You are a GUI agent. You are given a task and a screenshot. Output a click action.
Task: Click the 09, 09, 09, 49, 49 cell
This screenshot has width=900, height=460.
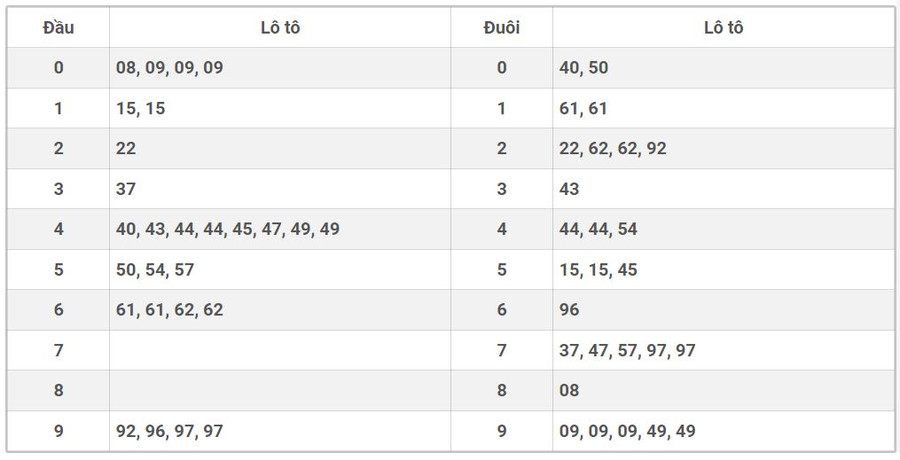pyautogui.click(x=628, y=431)
